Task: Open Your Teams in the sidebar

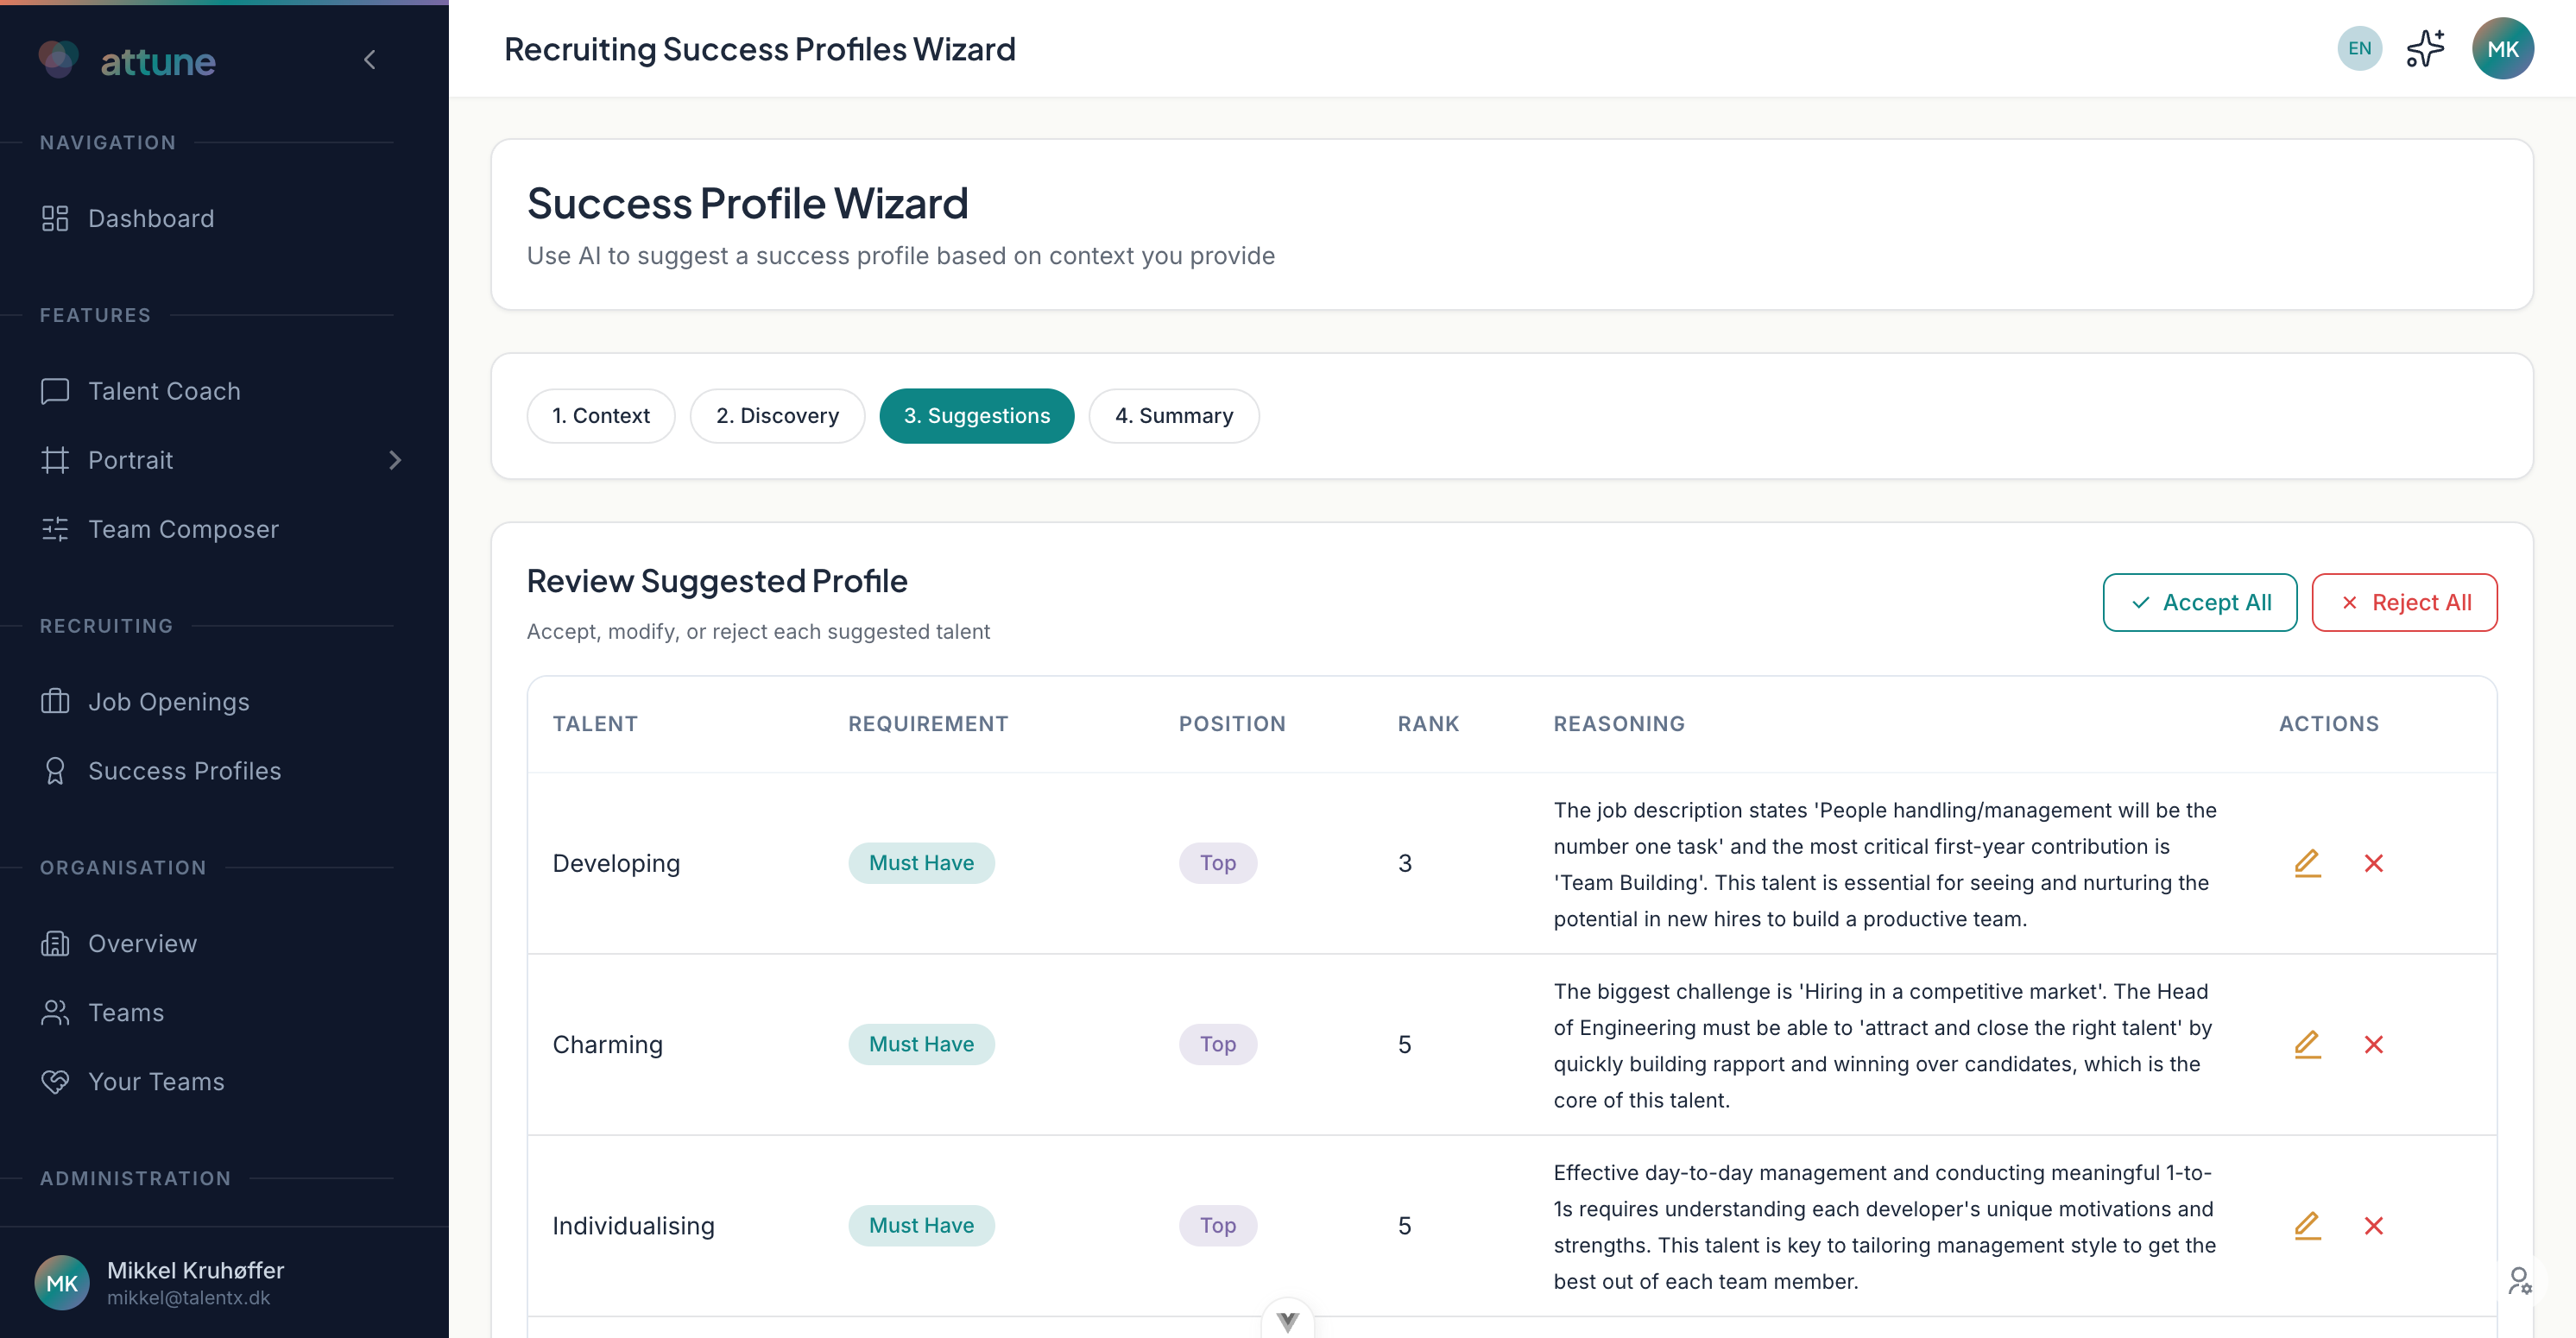Action: tap(155, 1081)
